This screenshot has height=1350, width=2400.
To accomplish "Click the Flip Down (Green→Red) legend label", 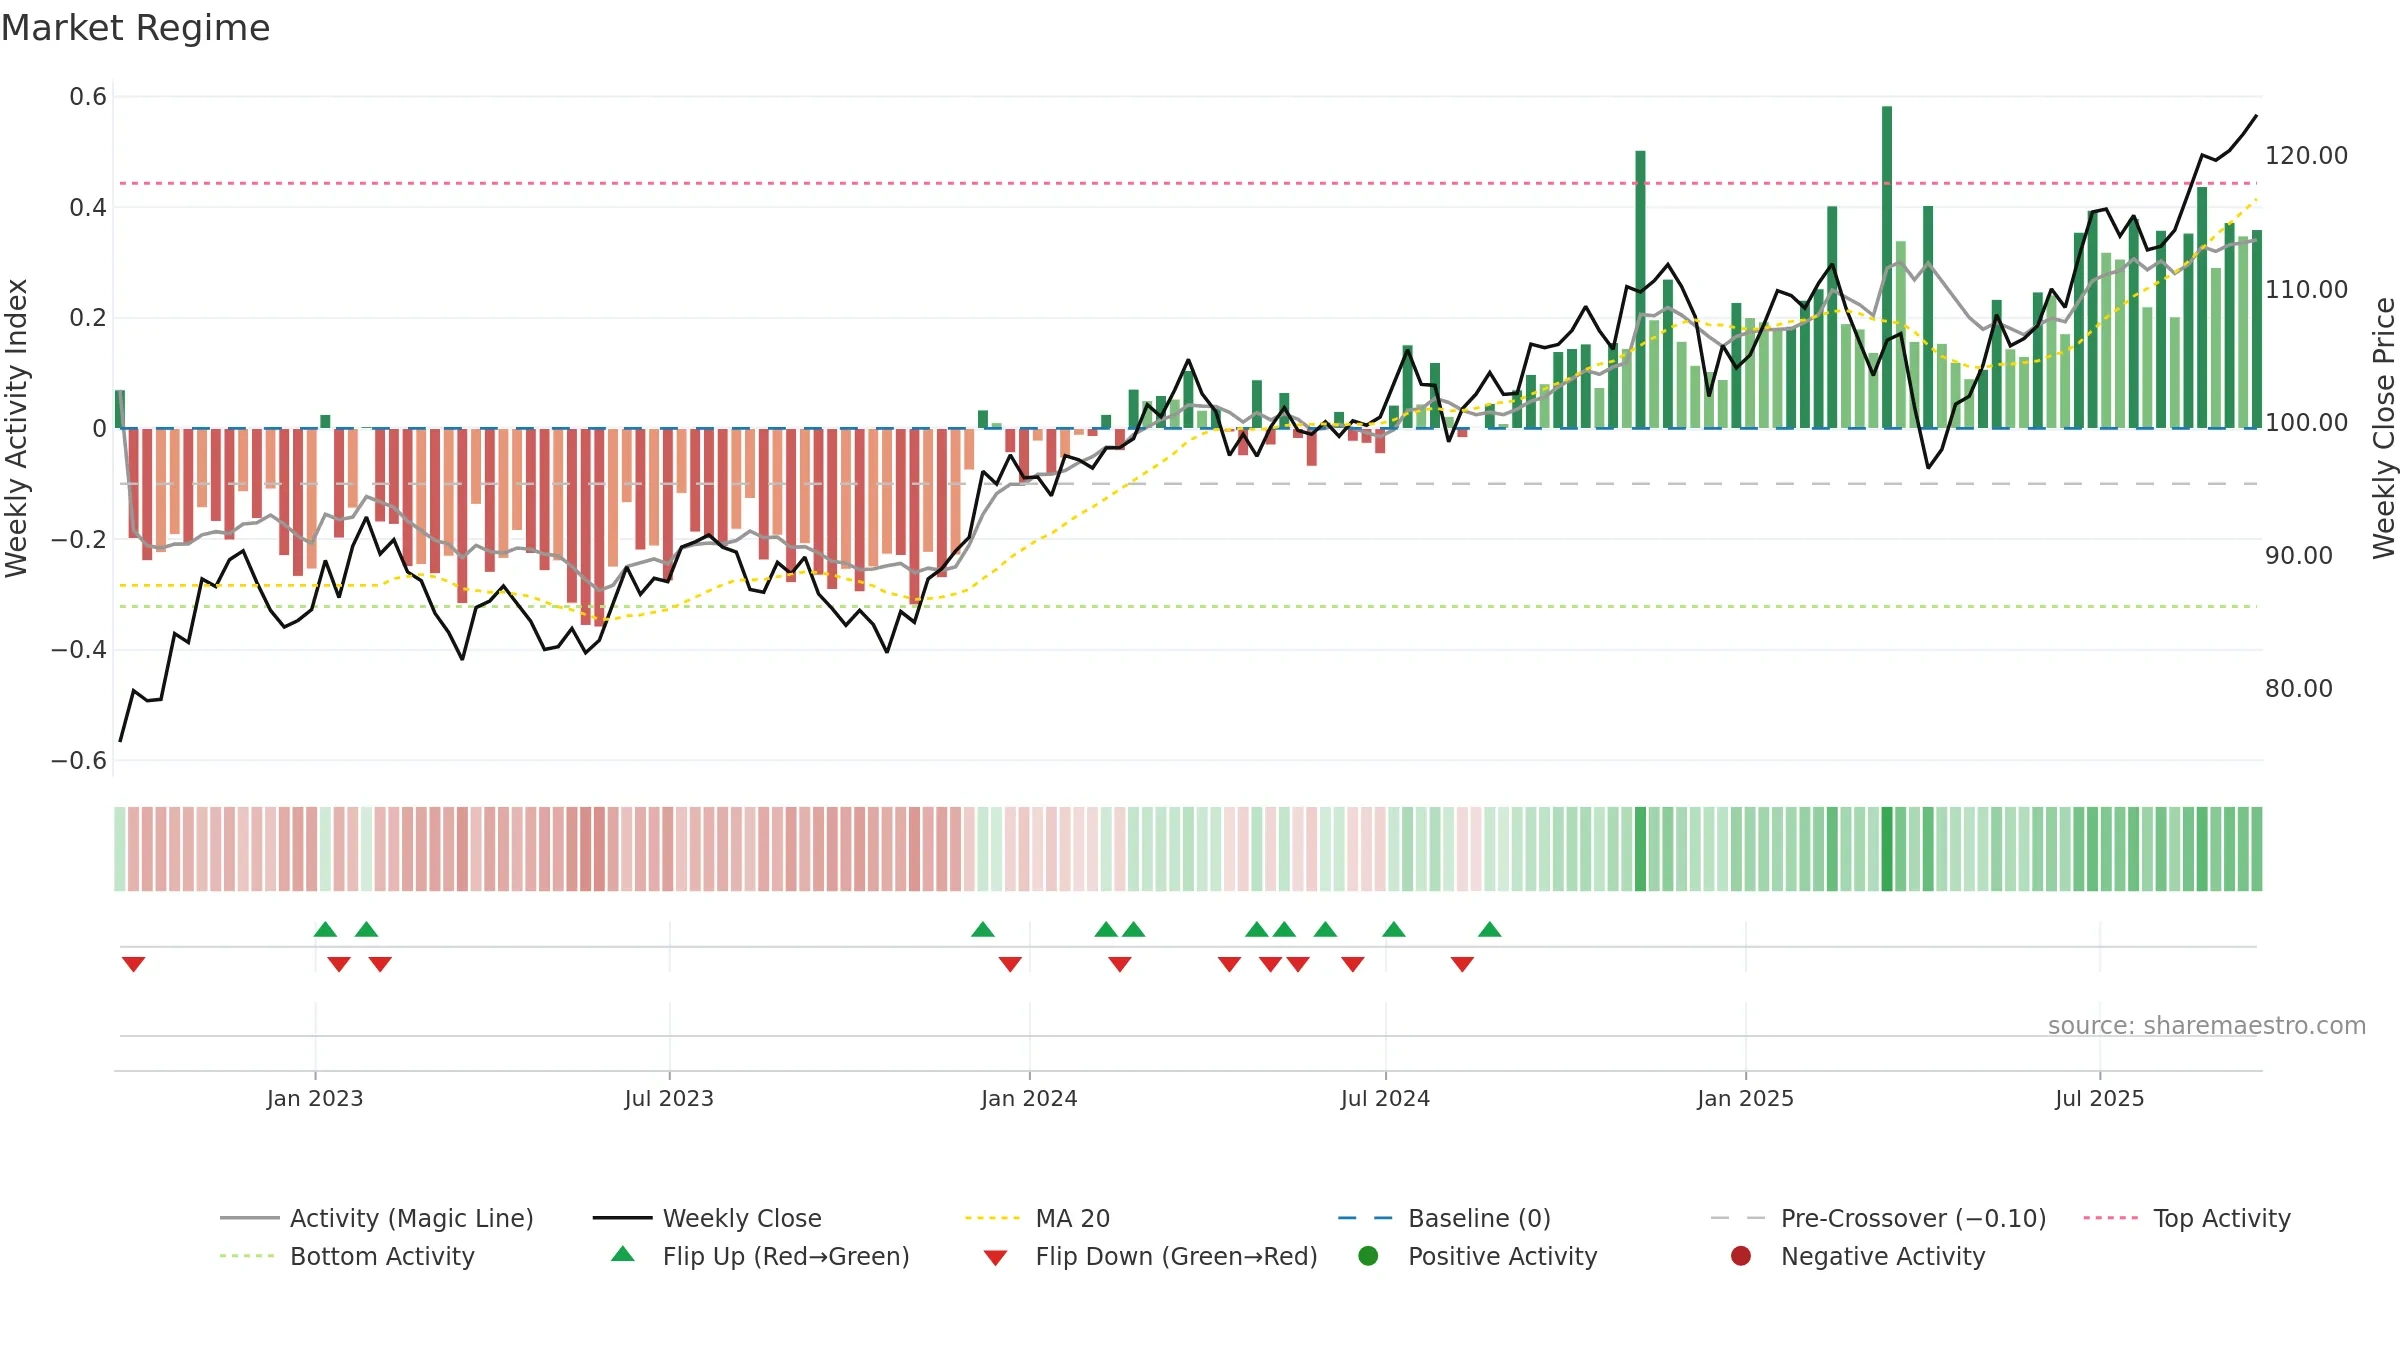I will (1176, 1256).
